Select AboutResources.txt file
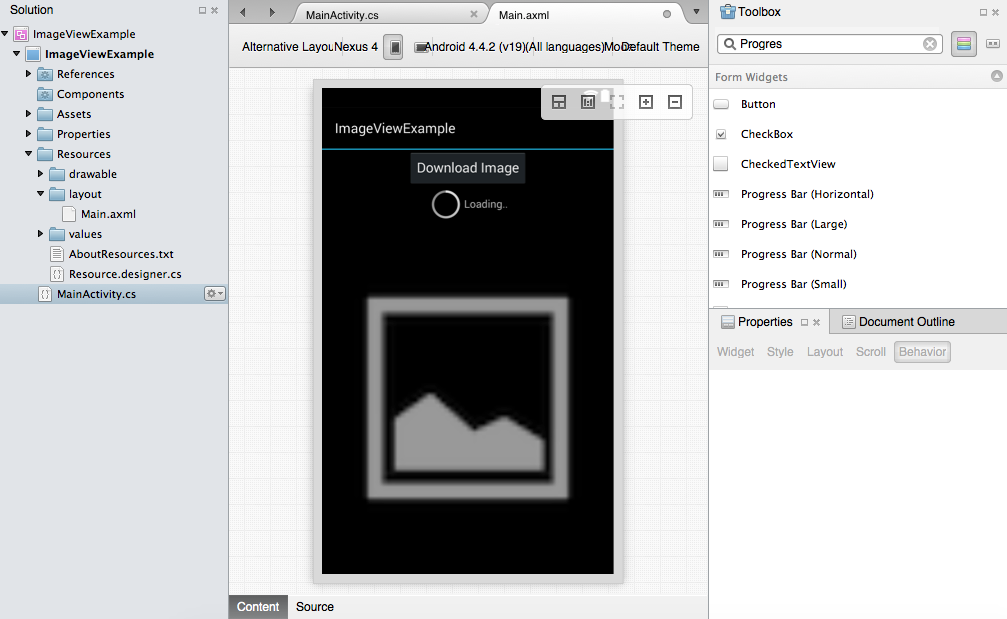The image size is (1007, 619). 121,254
